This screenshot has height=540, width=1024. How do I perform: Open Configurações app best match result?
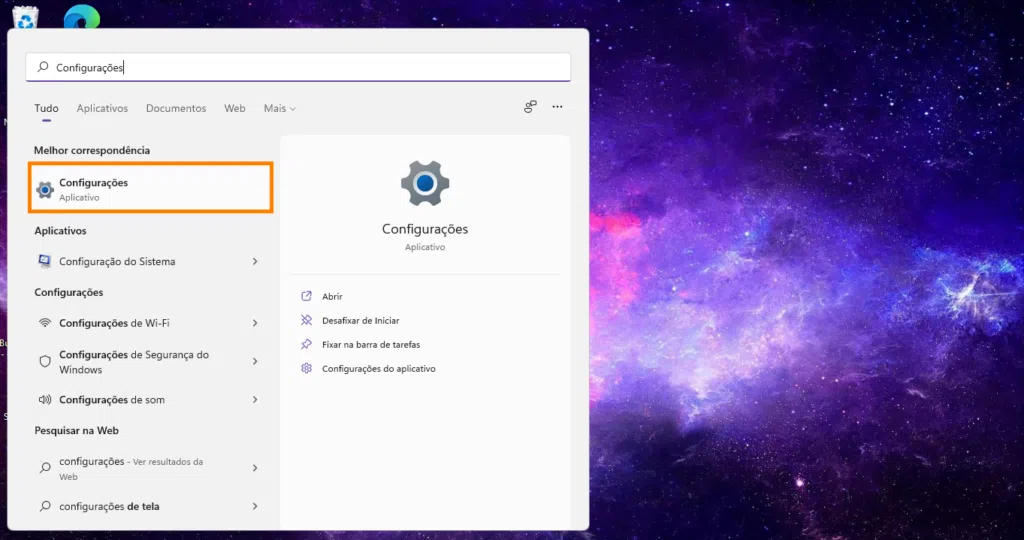point(150,188)
